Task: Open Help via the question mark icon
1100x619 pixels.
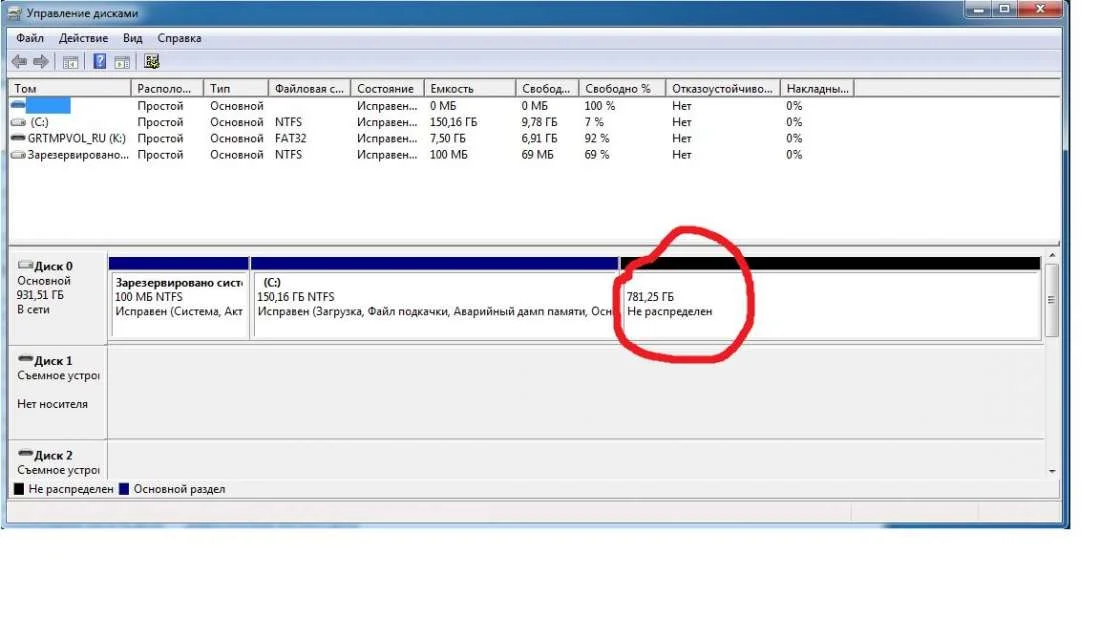Action: 100,62
